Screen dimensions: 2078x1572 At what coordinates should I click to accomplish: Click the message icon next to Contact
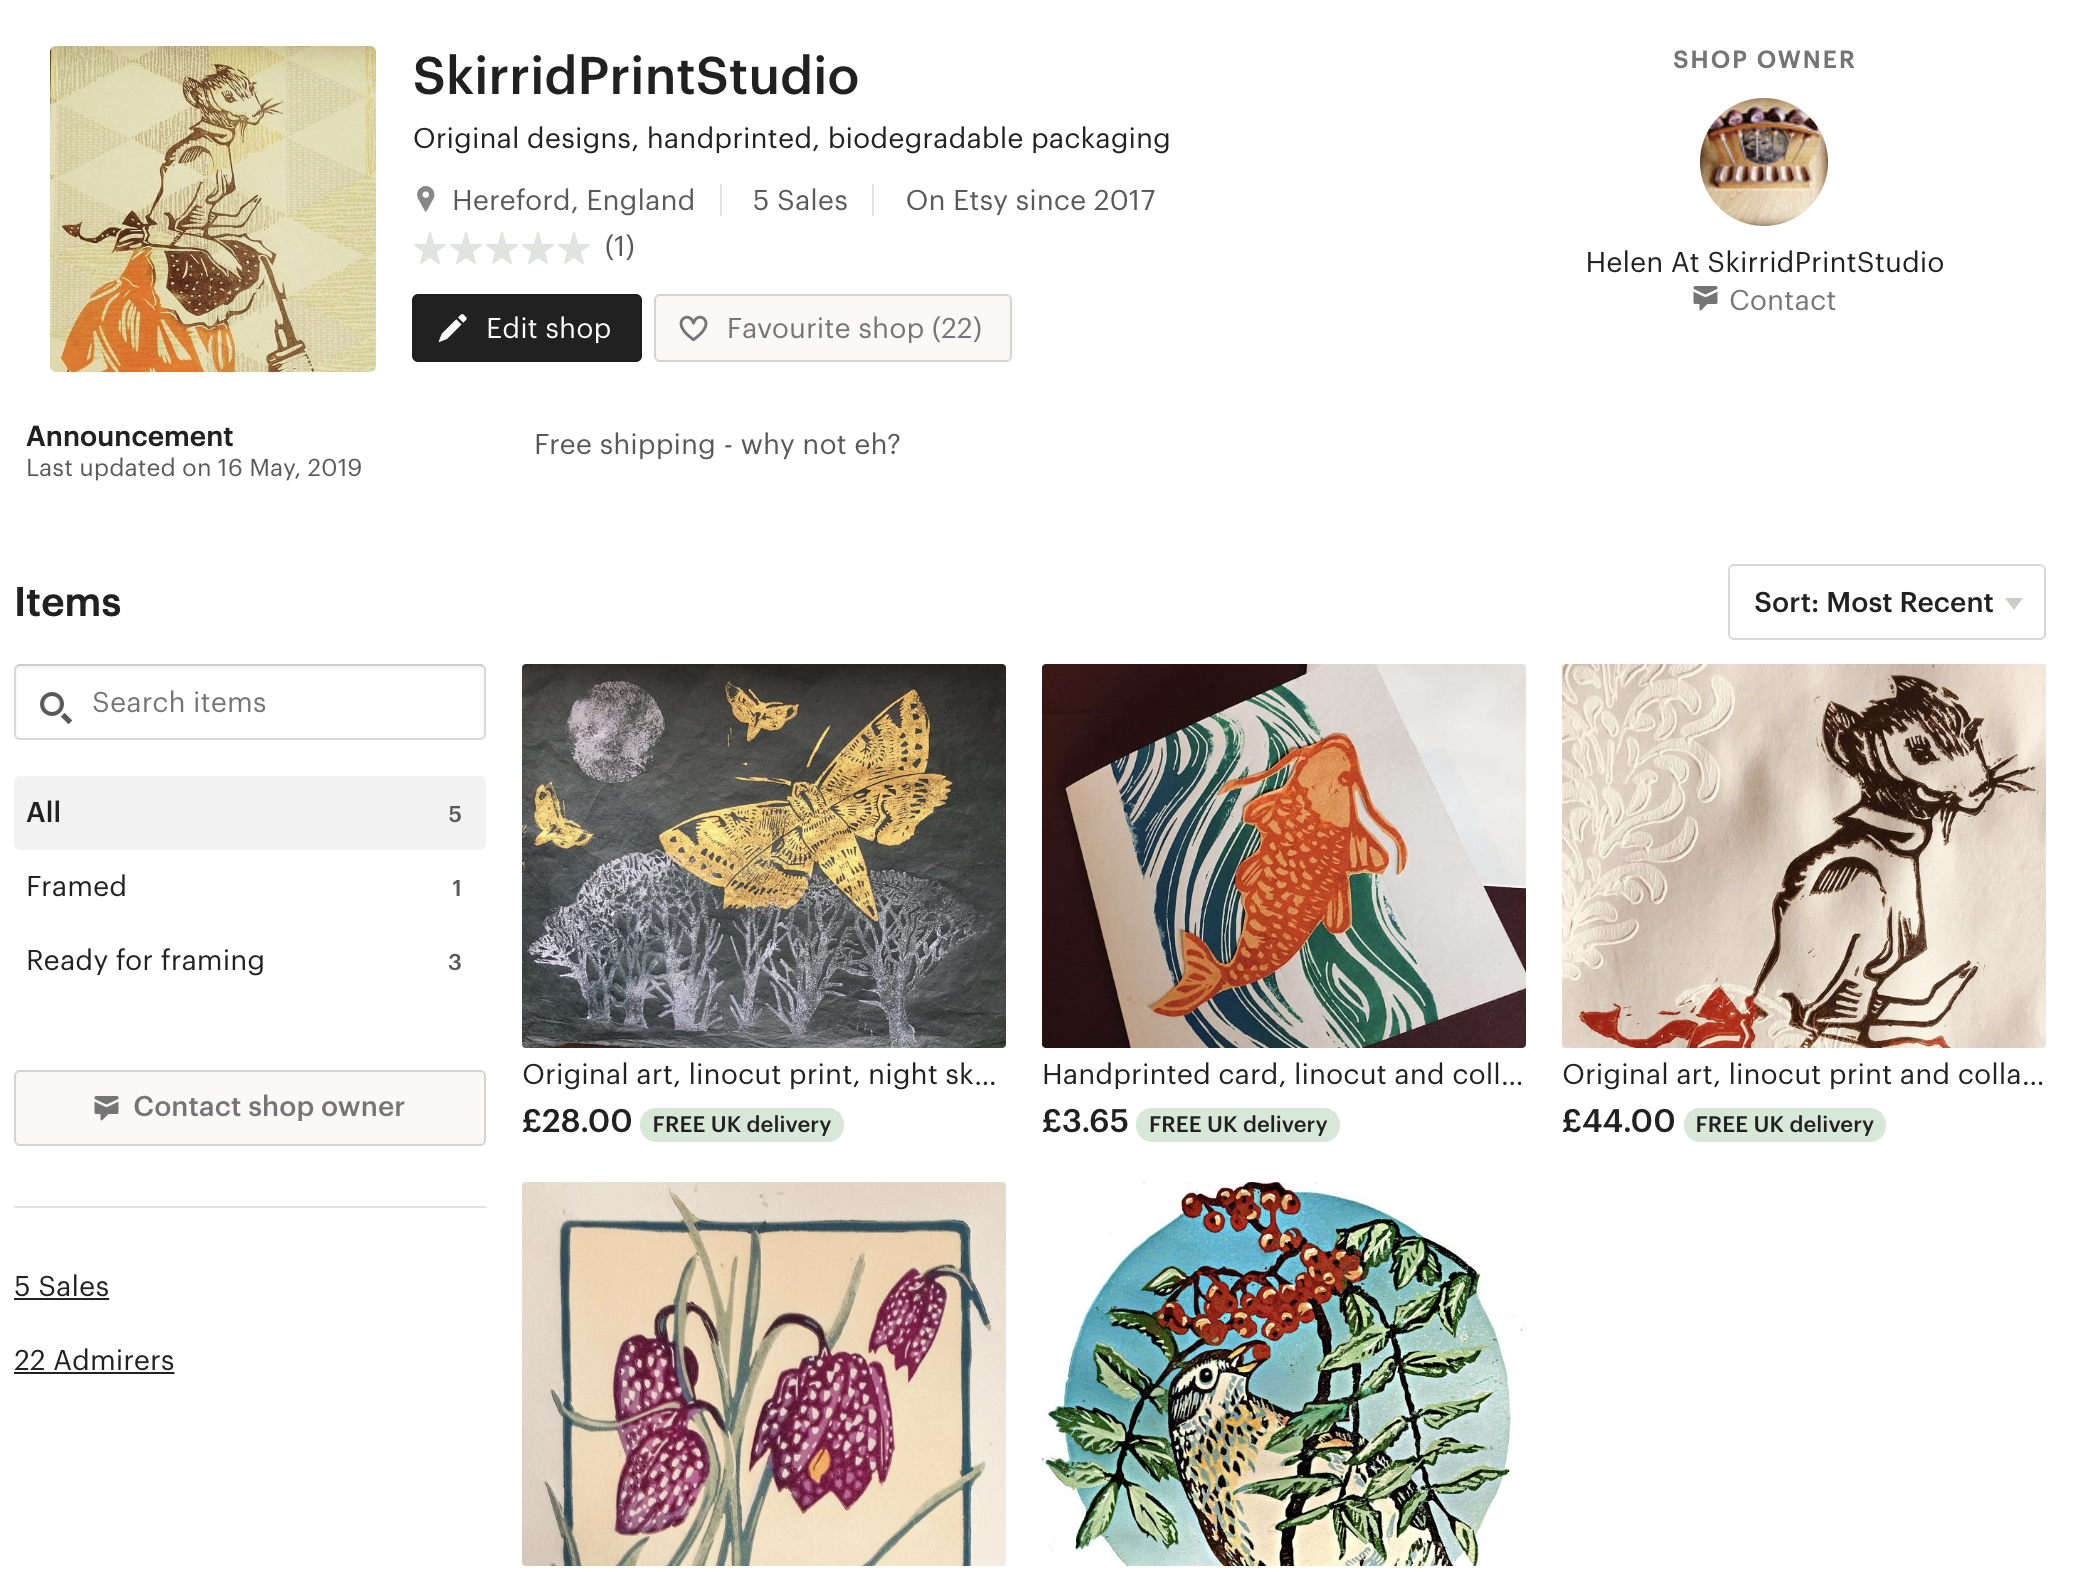tap(1705, 298)
